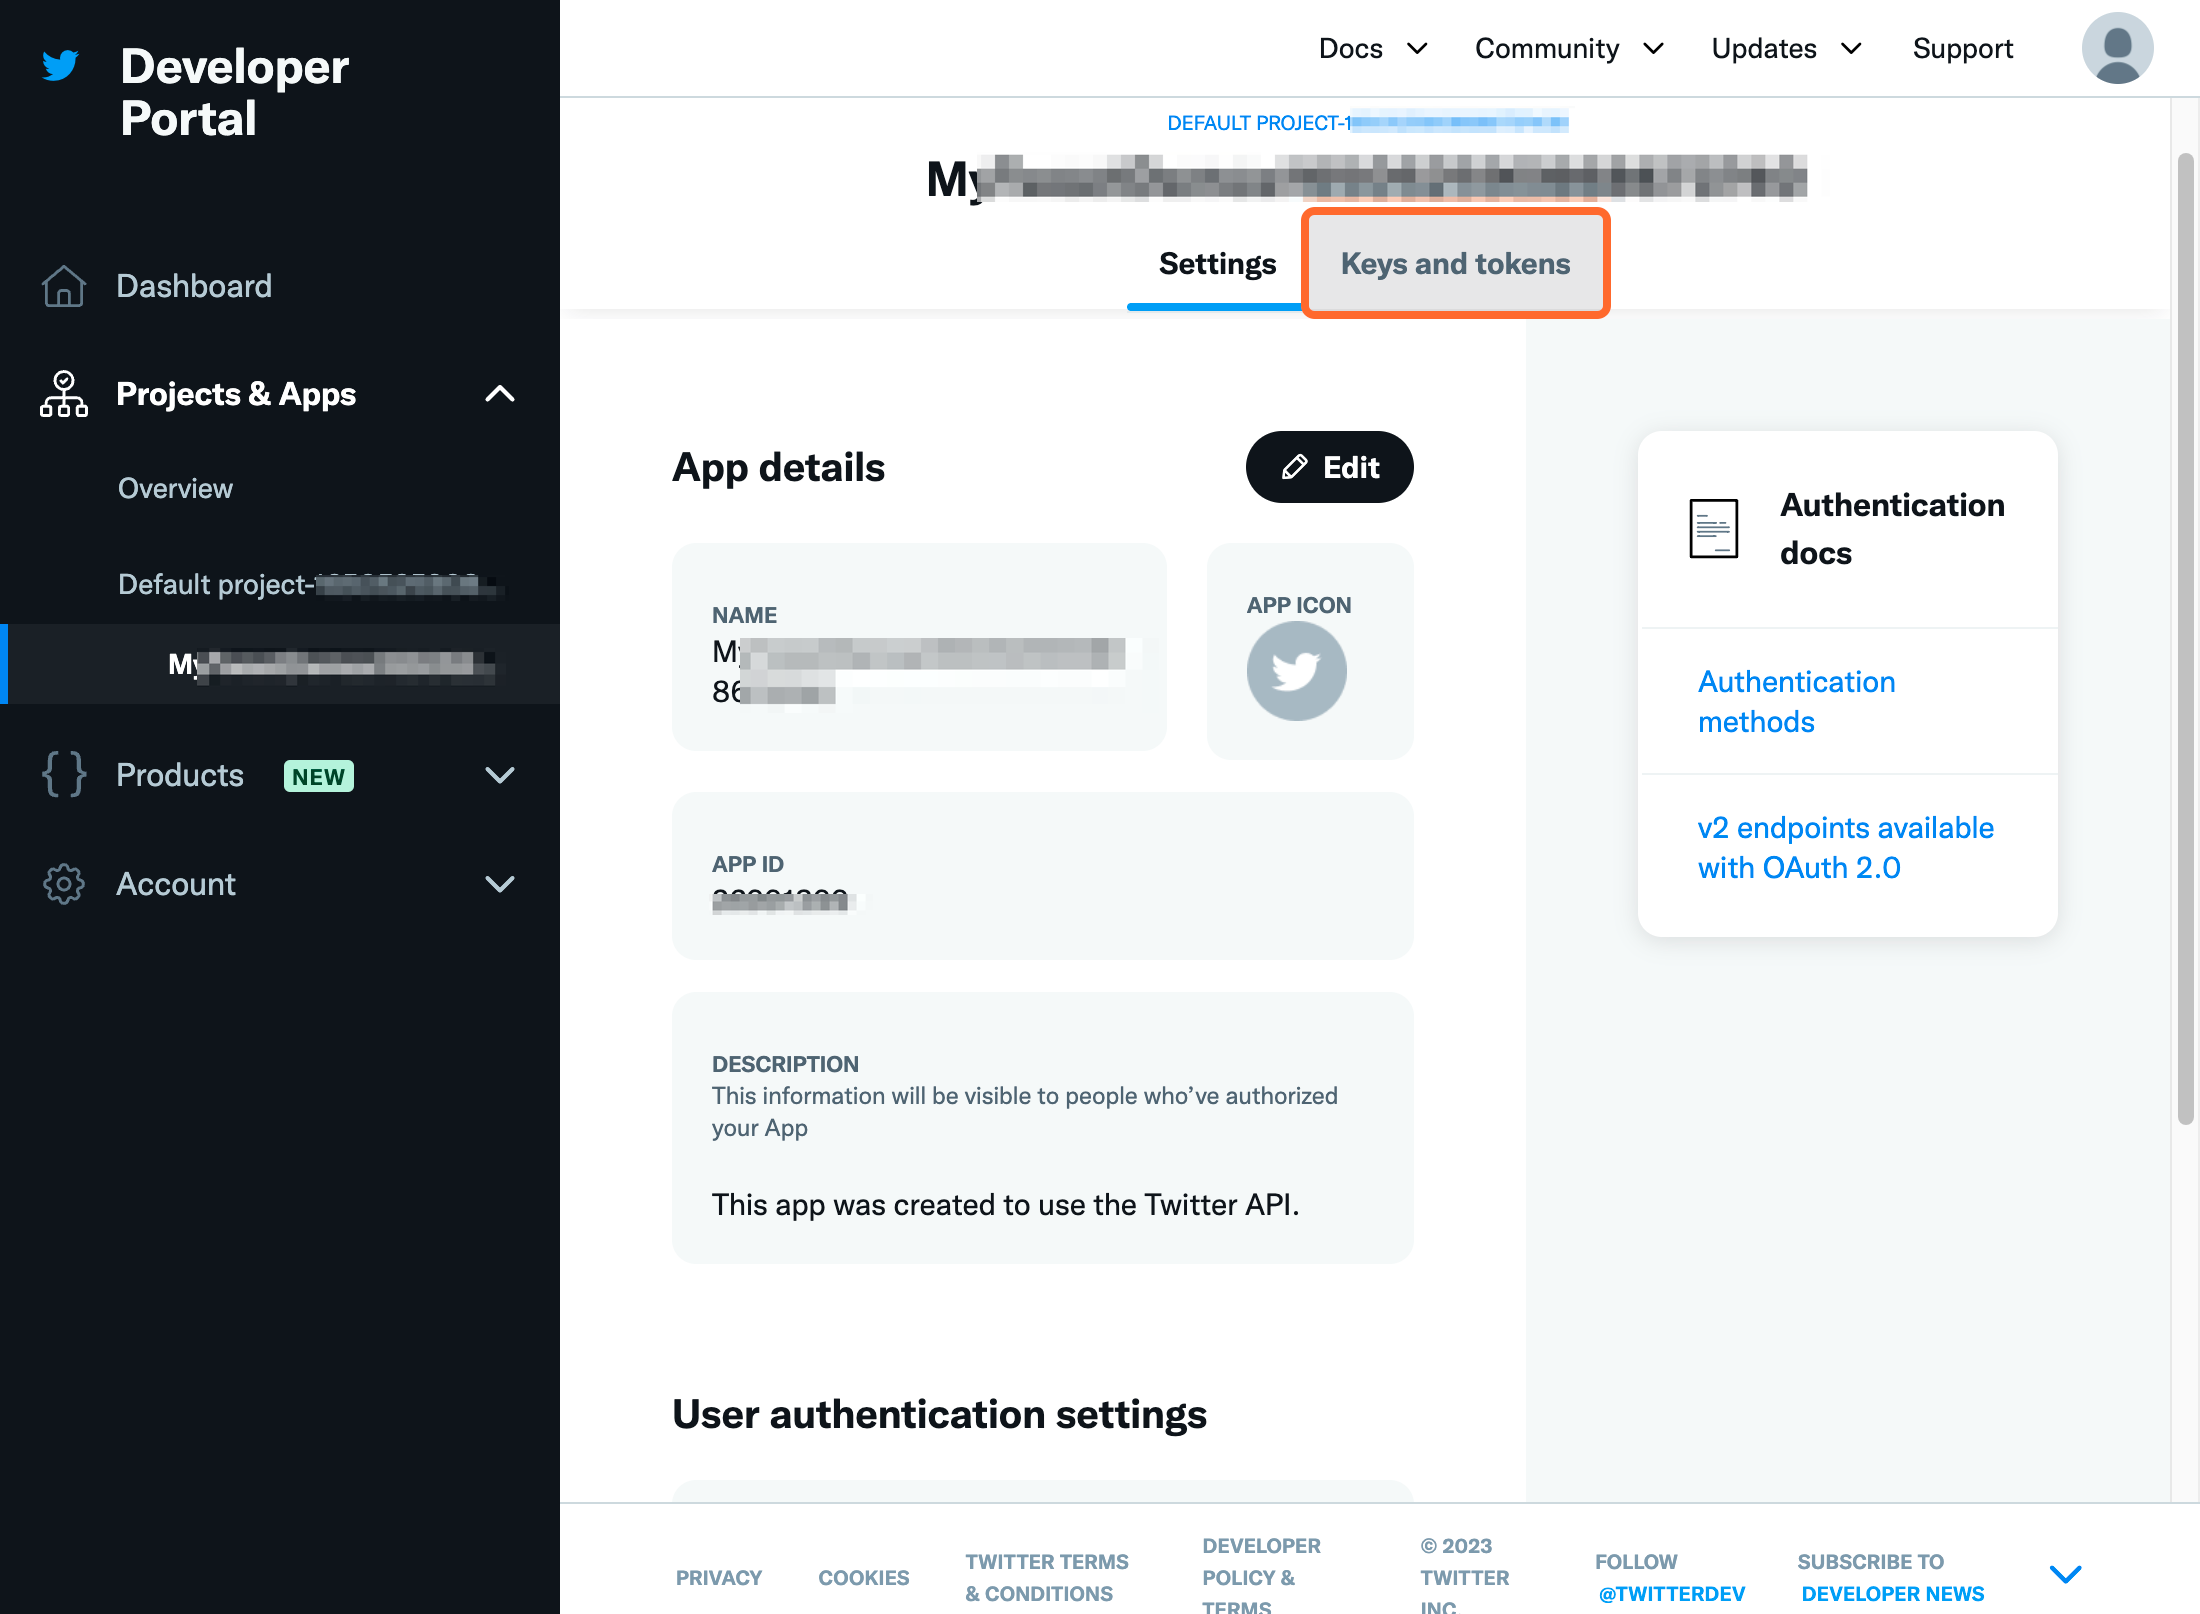The width and height of the screenshot is (2200, 1614).
Task: Click the Account label in the sidebar
Action: pyautogui.click(x=176, y=884)
